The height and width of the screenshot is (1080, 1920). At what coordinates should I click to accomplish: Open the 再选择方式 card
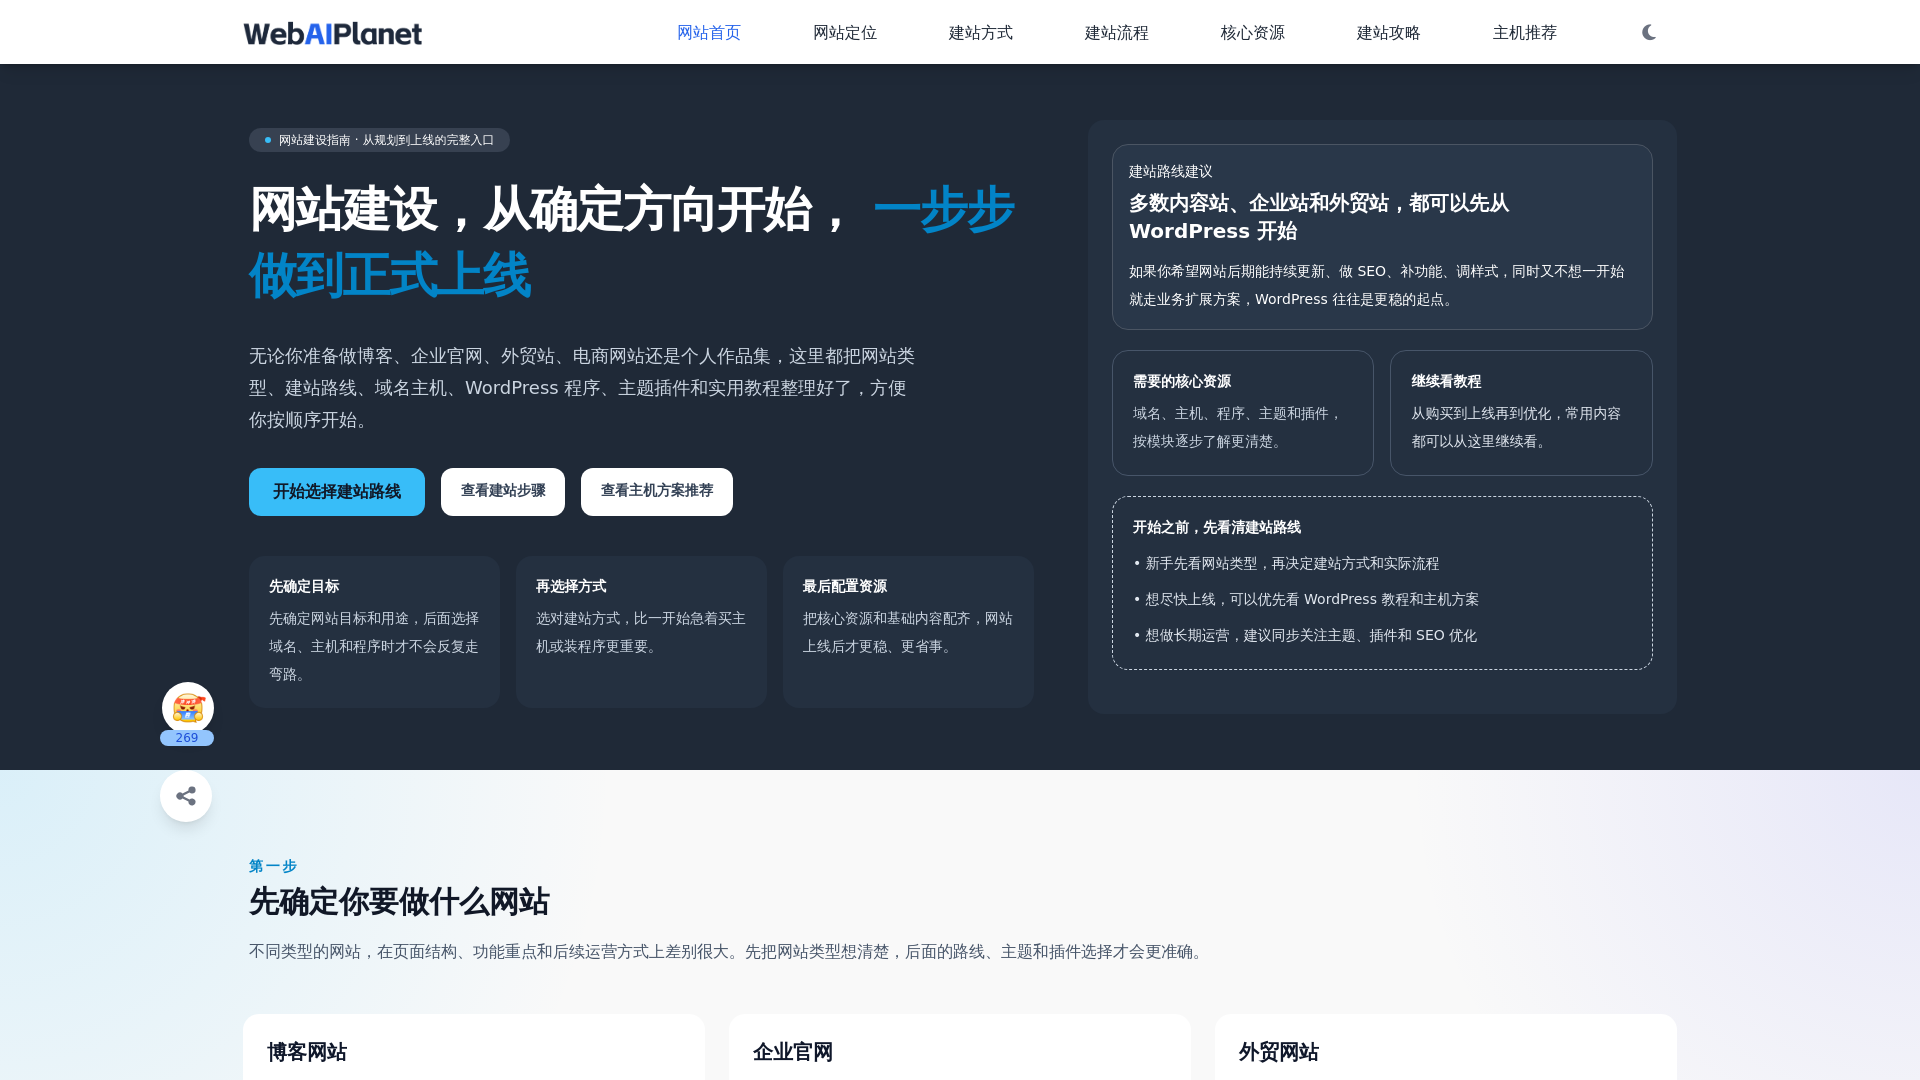pyautogui.click(x=641, y=632)
